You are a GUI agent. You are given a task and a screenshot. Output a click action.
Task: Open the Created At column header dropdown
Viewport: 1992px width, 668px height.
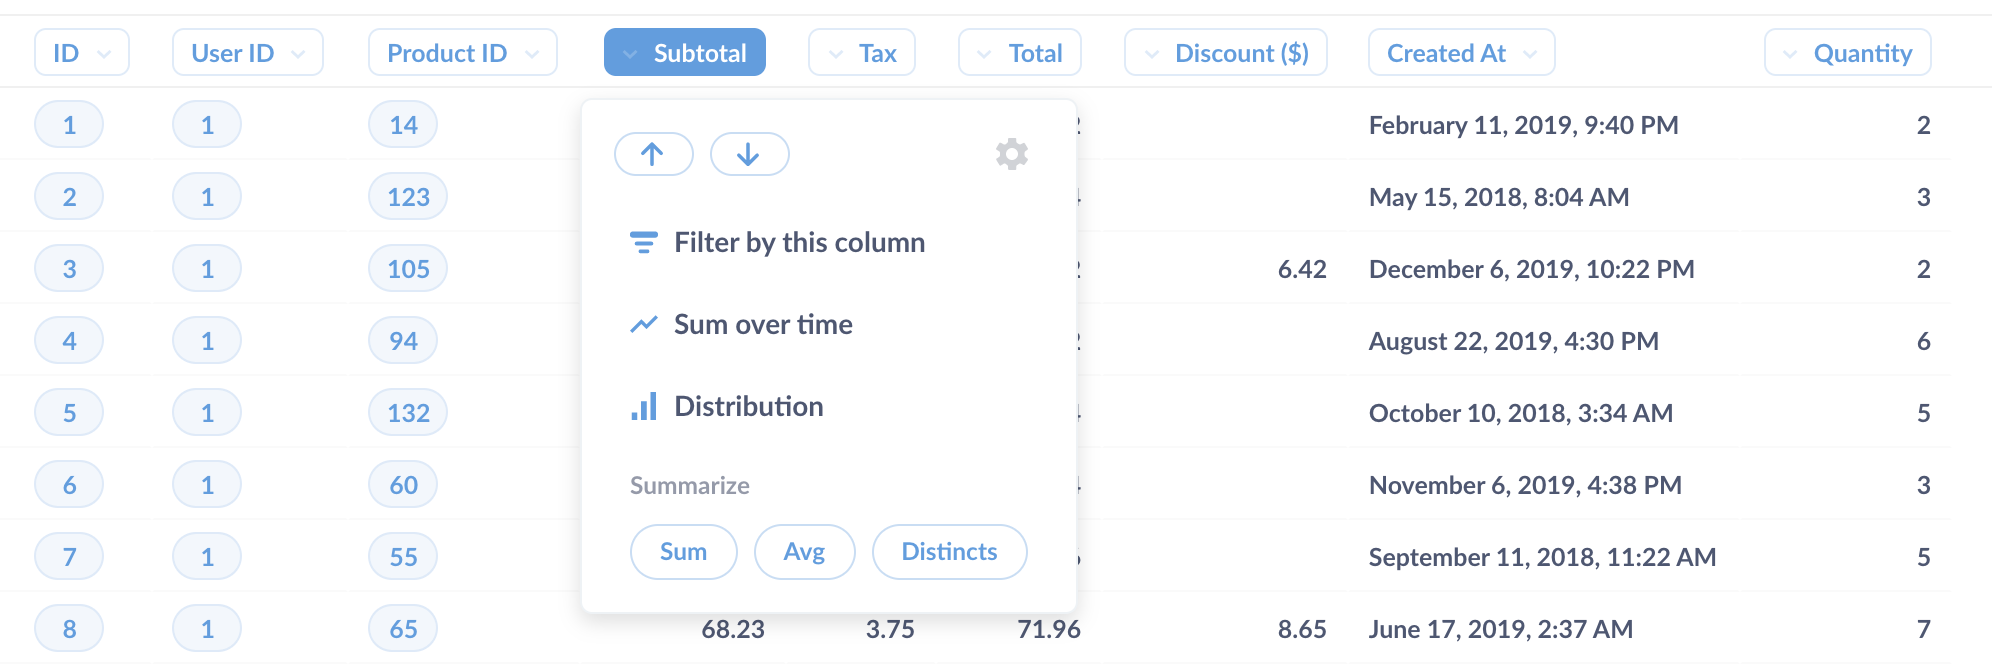click(1461, 53)
